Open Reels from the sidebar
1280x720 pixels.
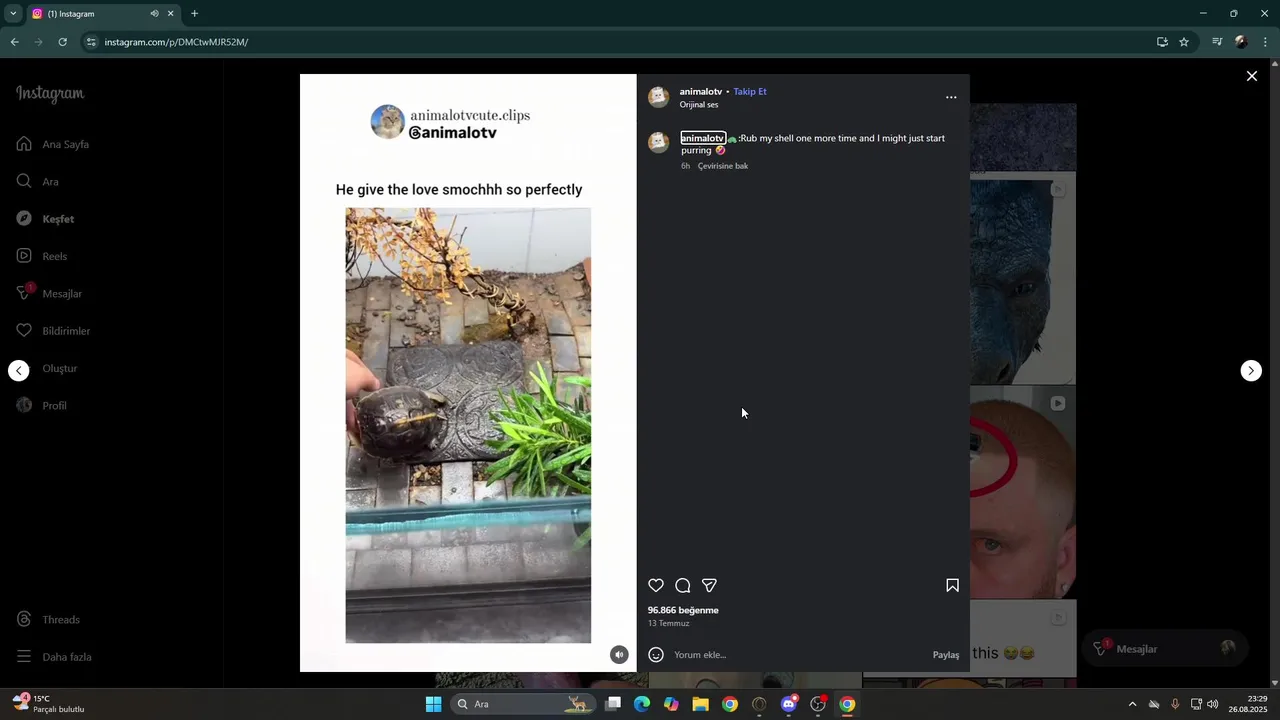click(x=42, y=256)
